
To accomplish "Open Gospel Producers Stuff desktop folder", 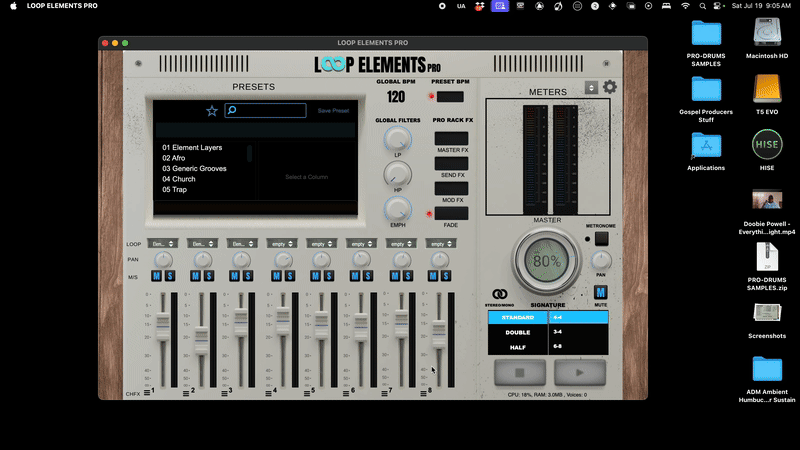I will (706, 89).
